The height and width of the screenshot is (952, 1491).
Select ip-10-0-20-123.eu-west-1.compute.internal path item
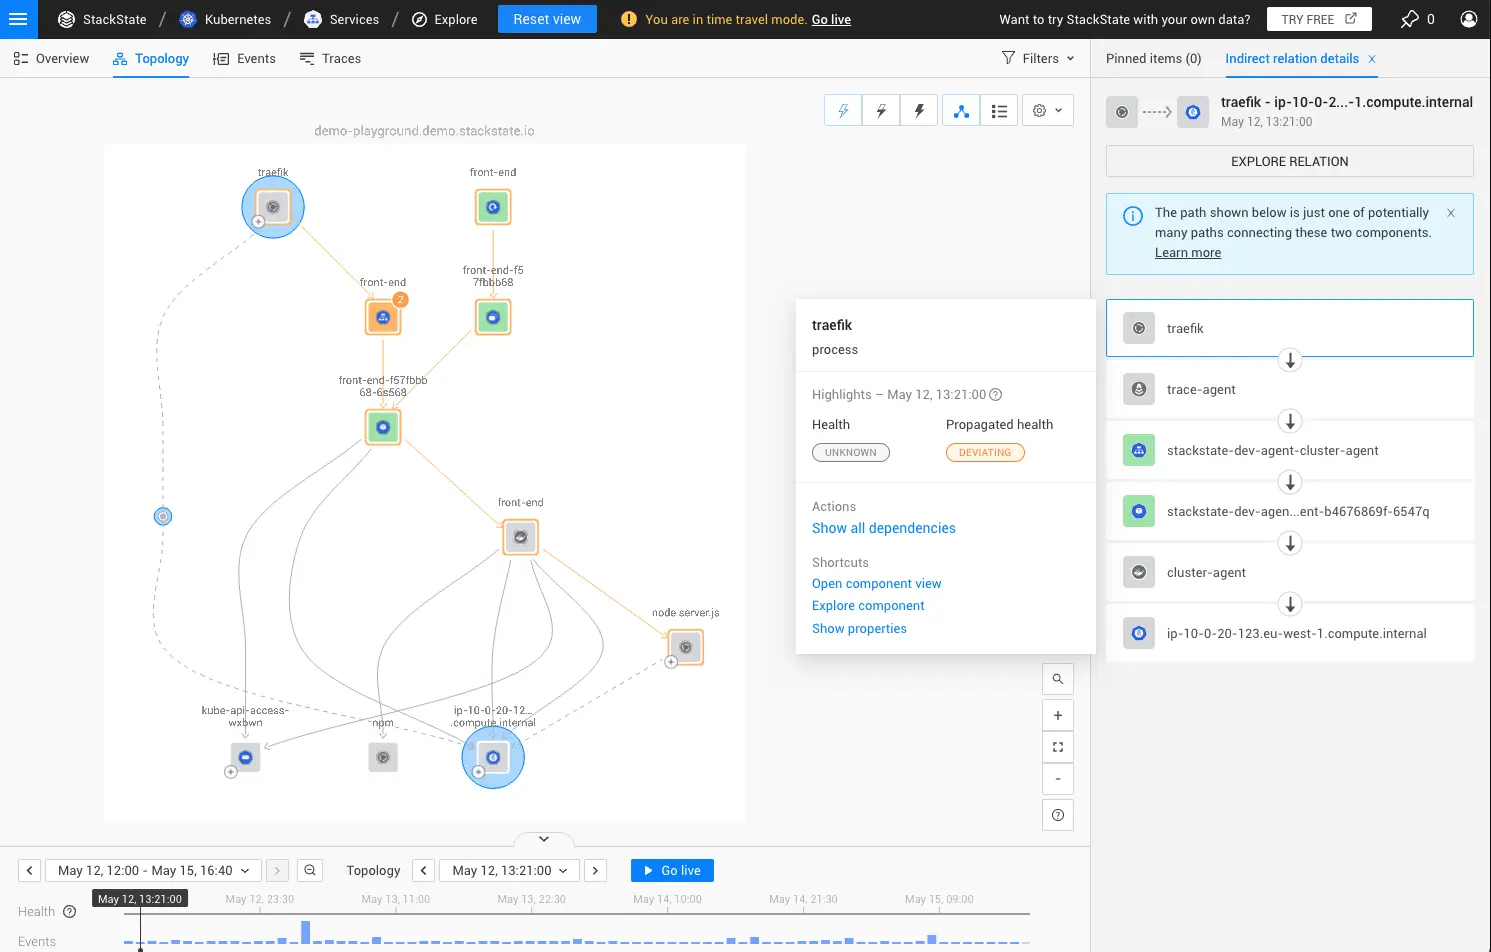tap(1289, 633)
